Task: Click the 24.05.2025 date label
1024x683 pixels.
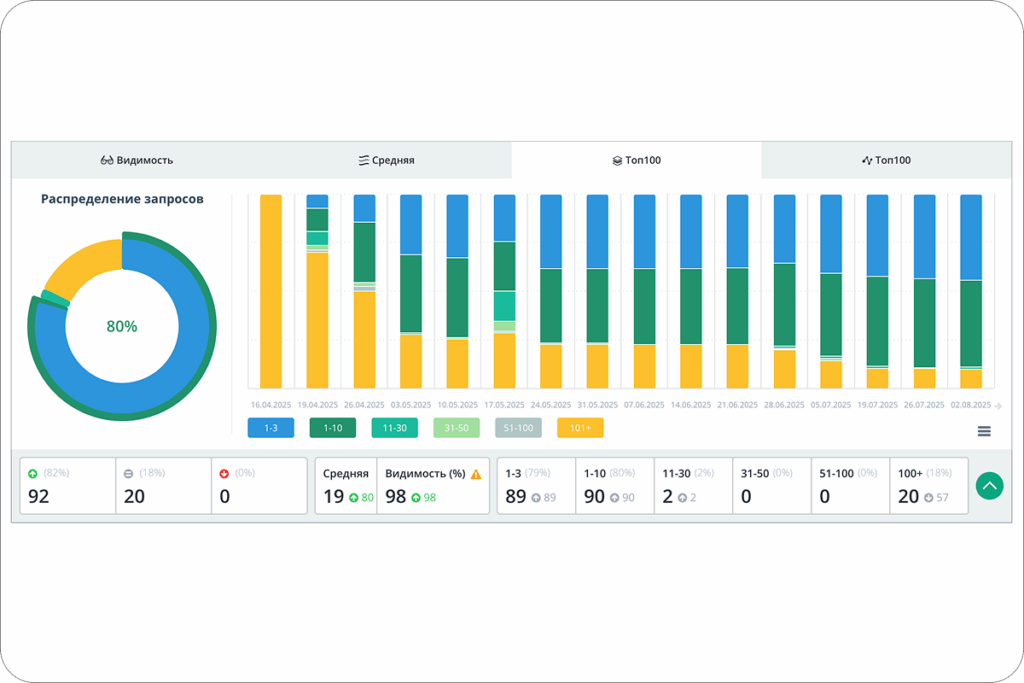Action: (551, 405)
